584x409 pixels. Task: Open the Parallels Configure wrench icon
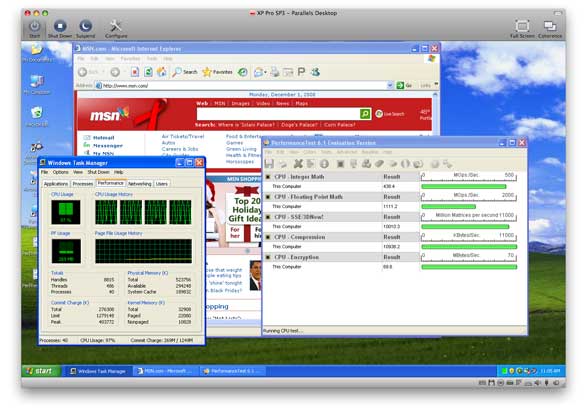pos(115,26)
